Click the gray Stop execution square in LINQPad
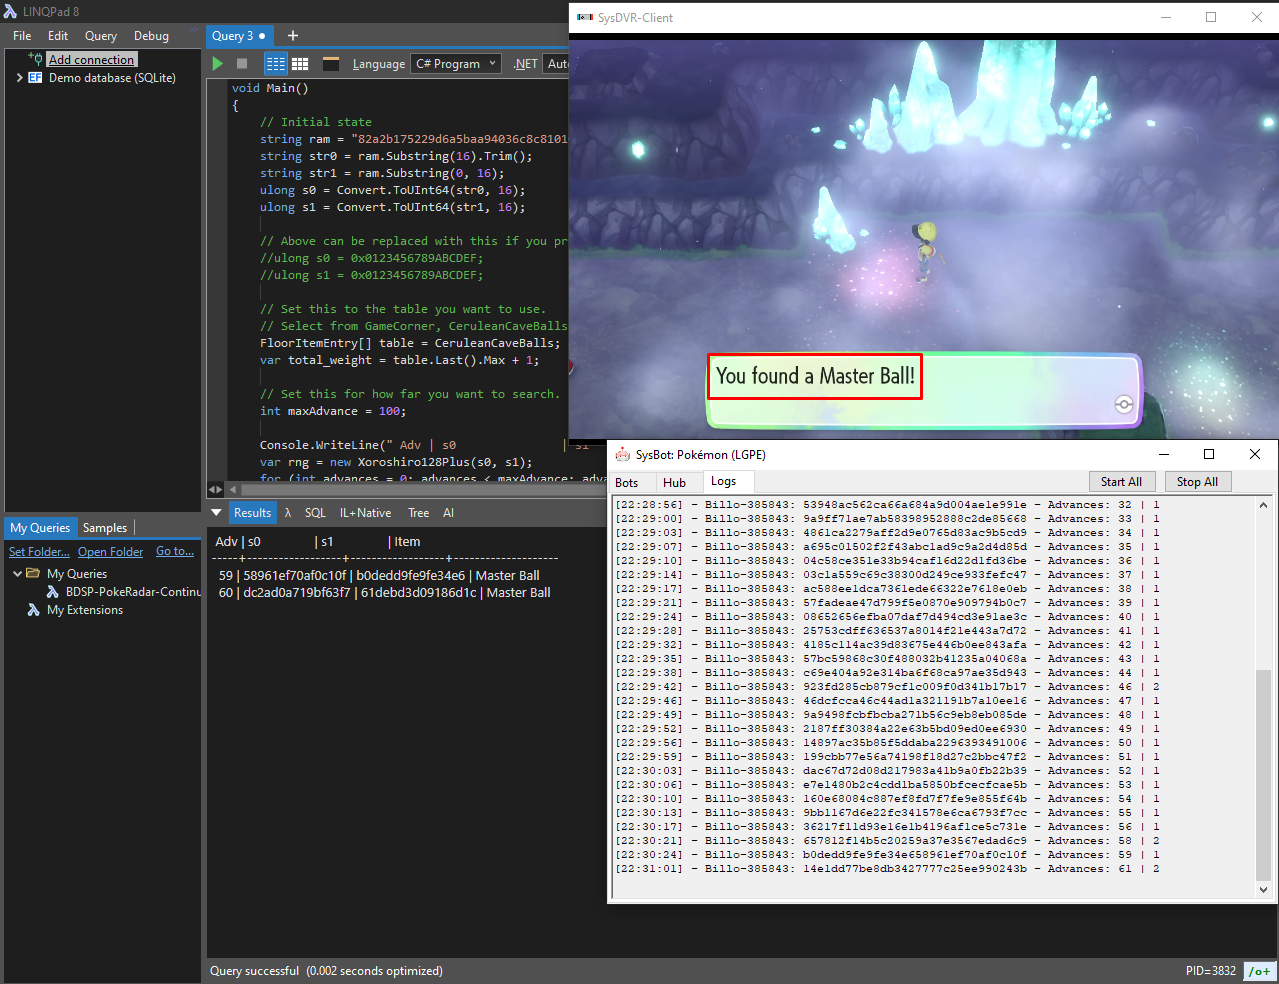This screenshot has width=1279, height=984. (242, 63)
